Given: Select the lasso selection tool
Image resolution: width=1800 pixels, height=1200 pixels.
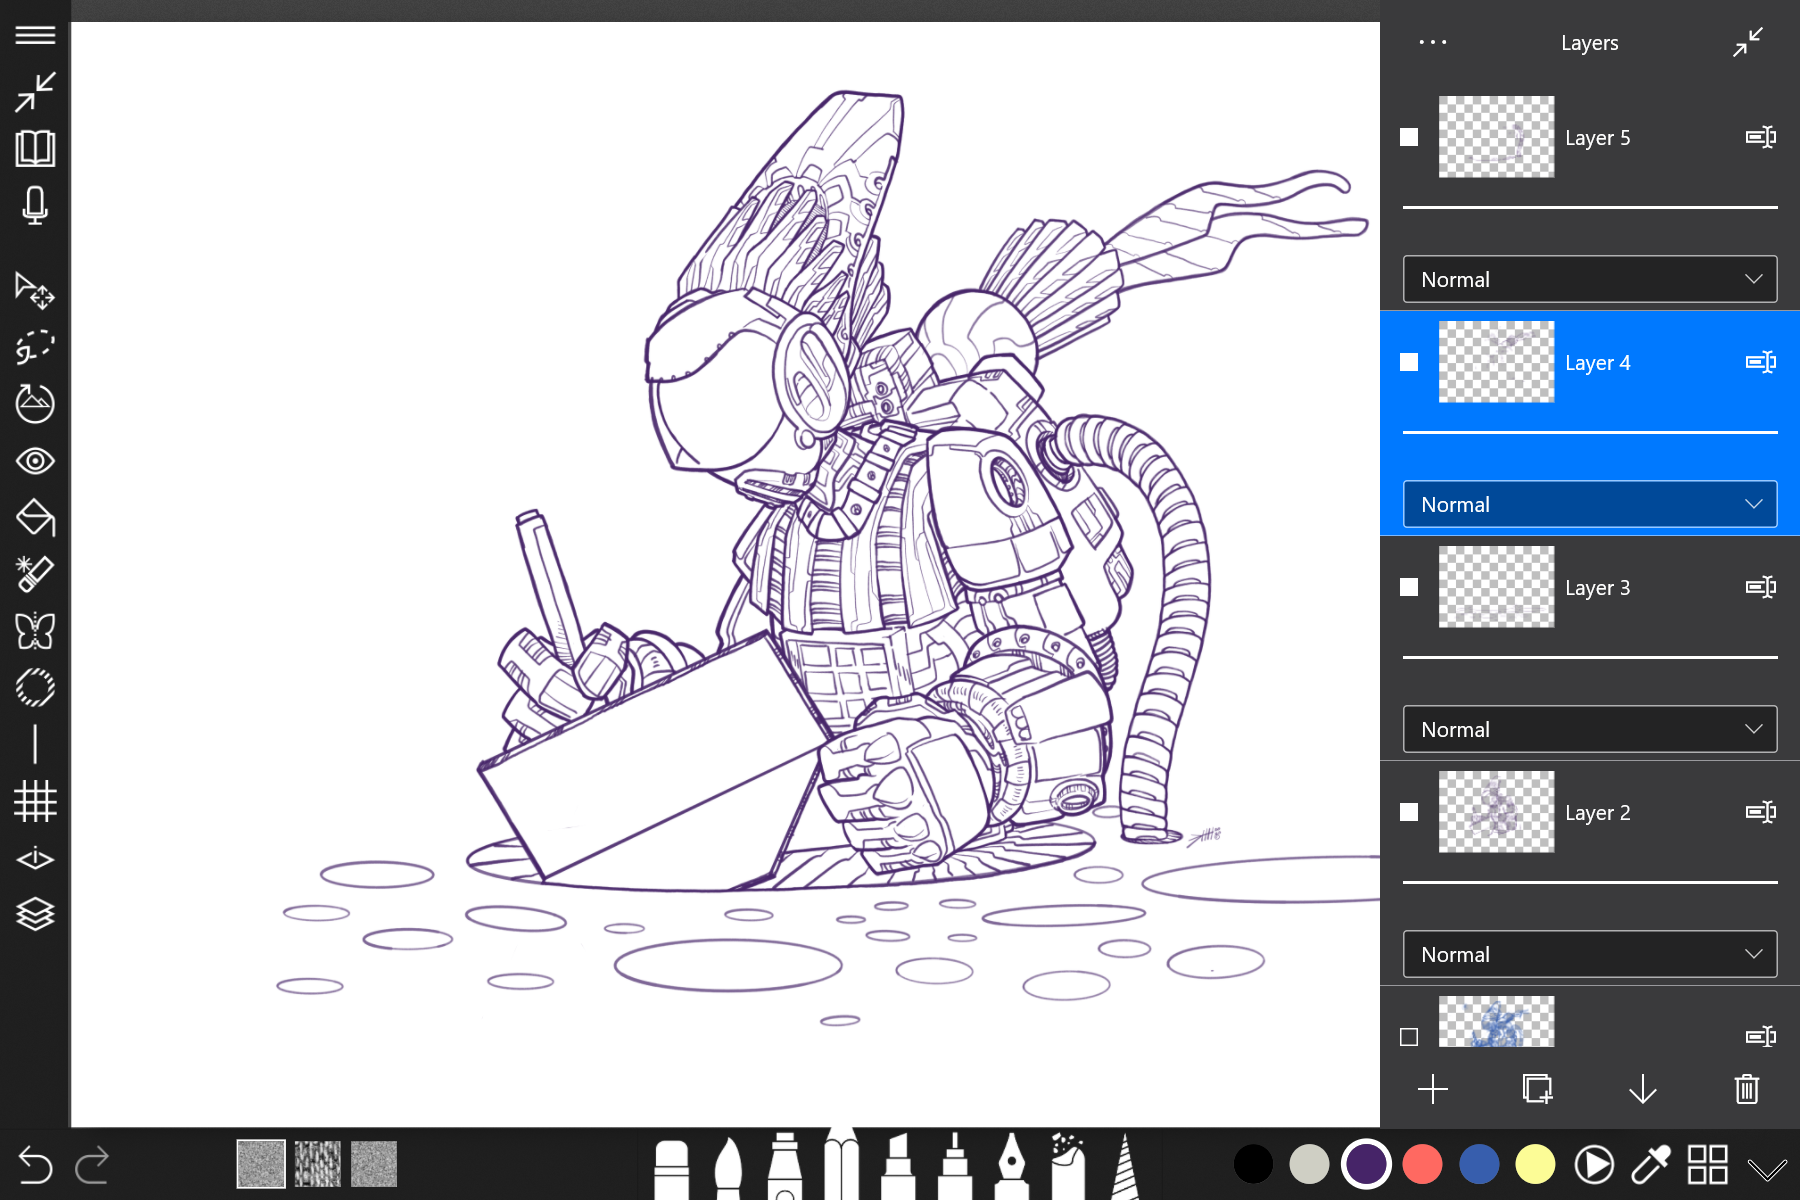Looking at the screenshot, I should pos(35,347).
